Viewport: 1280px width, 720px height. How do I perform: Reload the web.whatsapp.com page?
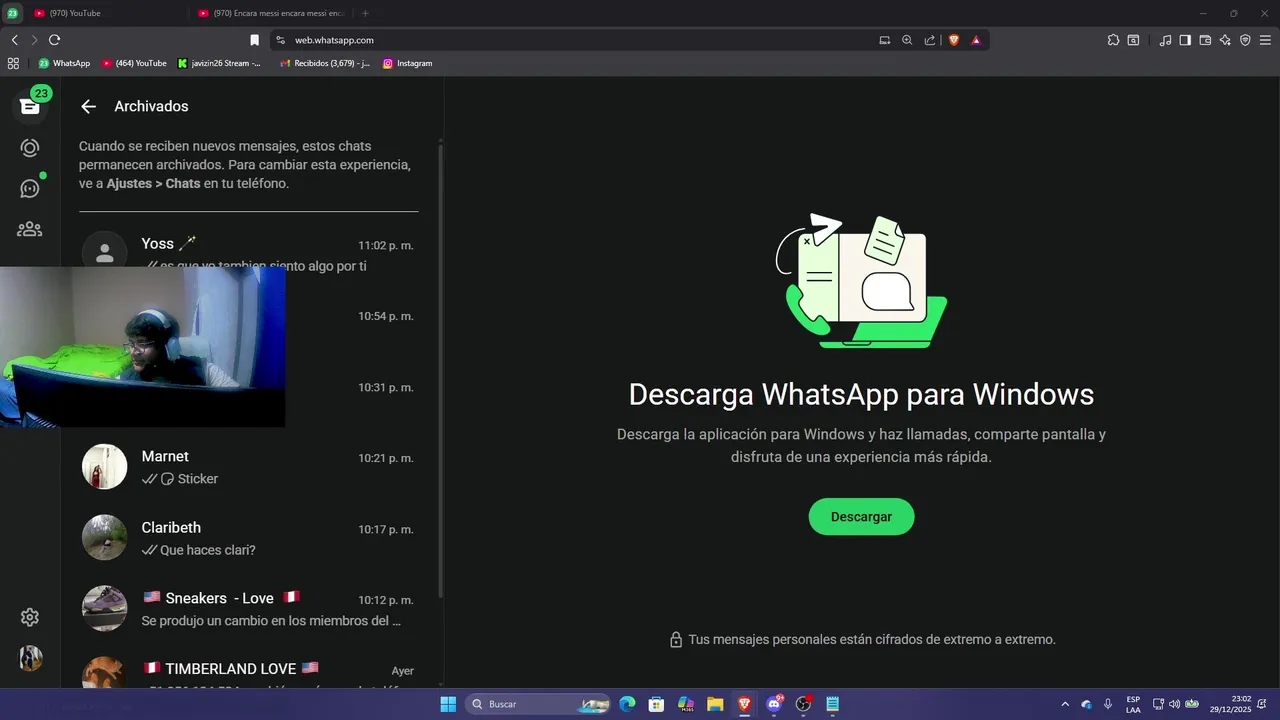54,40
